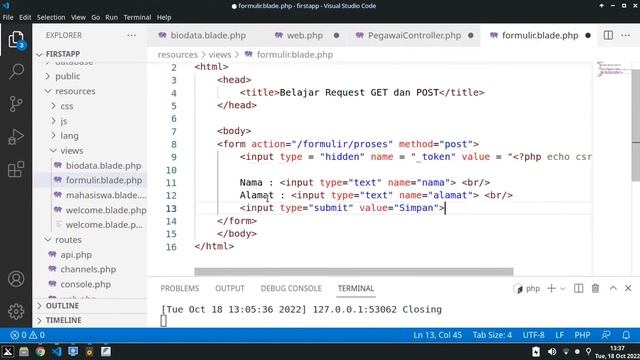Click the errors and warnings status indicator
This screenshot has height=360, width=640.
click(x=28, y=335)
